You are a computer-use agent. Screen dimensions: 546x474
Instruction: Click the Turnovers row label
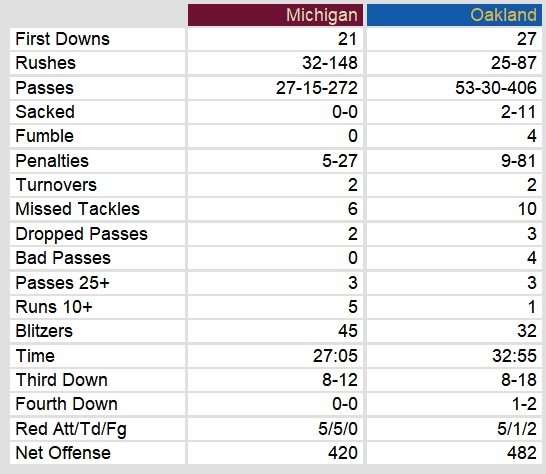click(56, 185)
